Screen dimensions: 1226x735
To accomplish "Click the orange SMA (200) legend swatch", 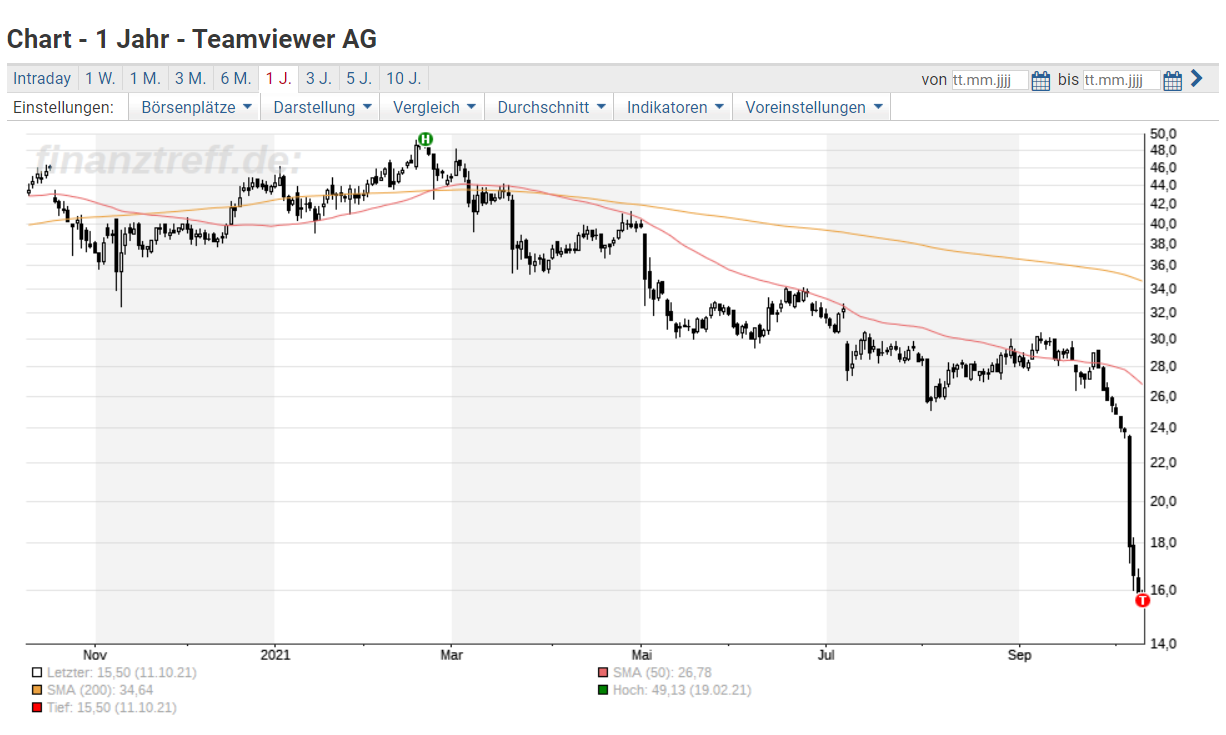I will pos(37,690).
